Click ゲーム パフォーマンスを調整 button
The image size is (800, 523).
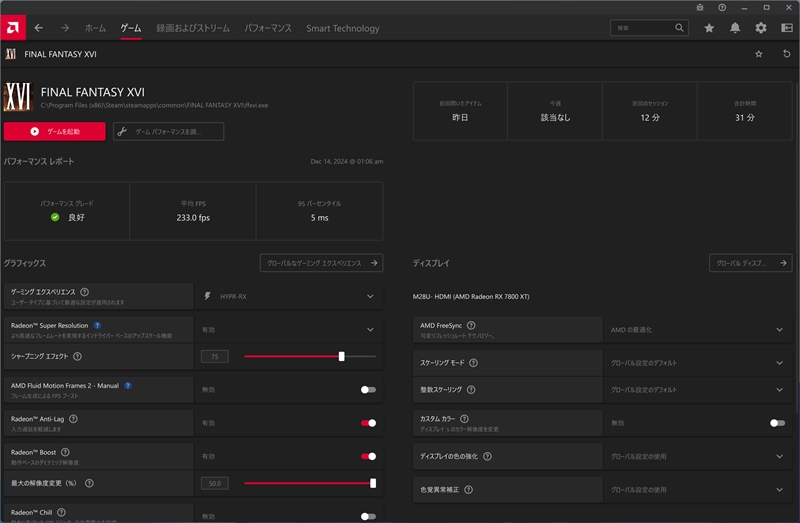pyautogui.click(x=168, y=132)
